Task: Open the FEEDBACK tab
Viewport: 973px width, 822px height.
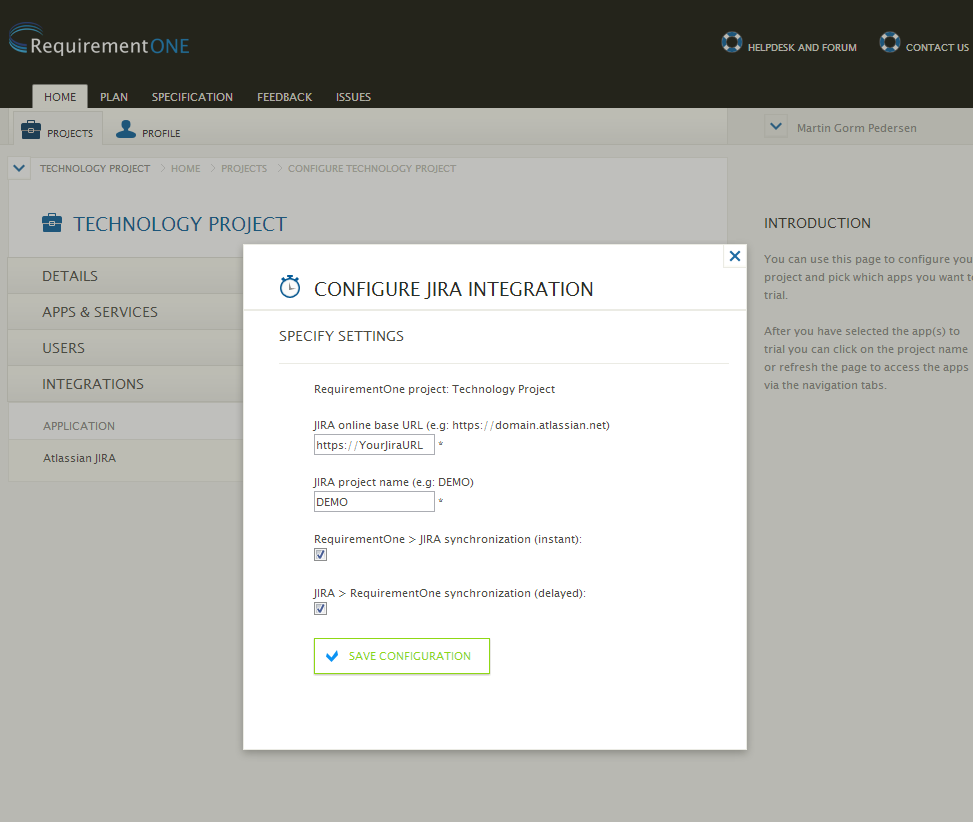Action: click(x=284, y=97)
